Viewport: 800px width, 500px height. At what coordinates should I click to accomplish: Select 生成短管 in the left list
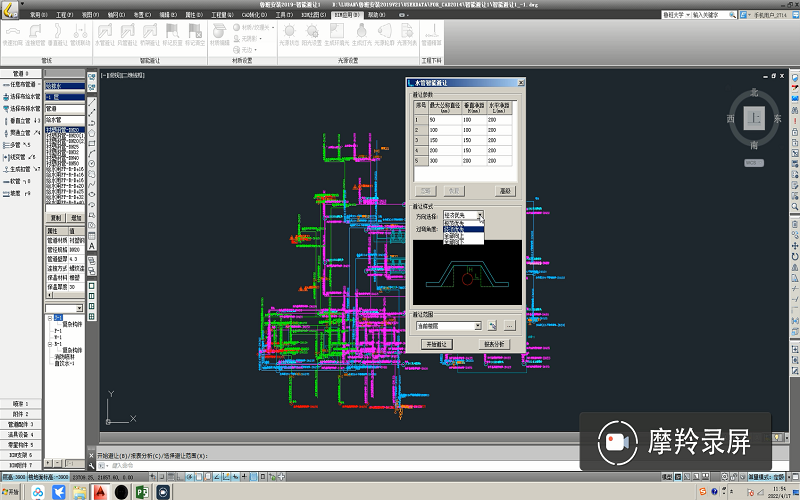pos(21,169)
